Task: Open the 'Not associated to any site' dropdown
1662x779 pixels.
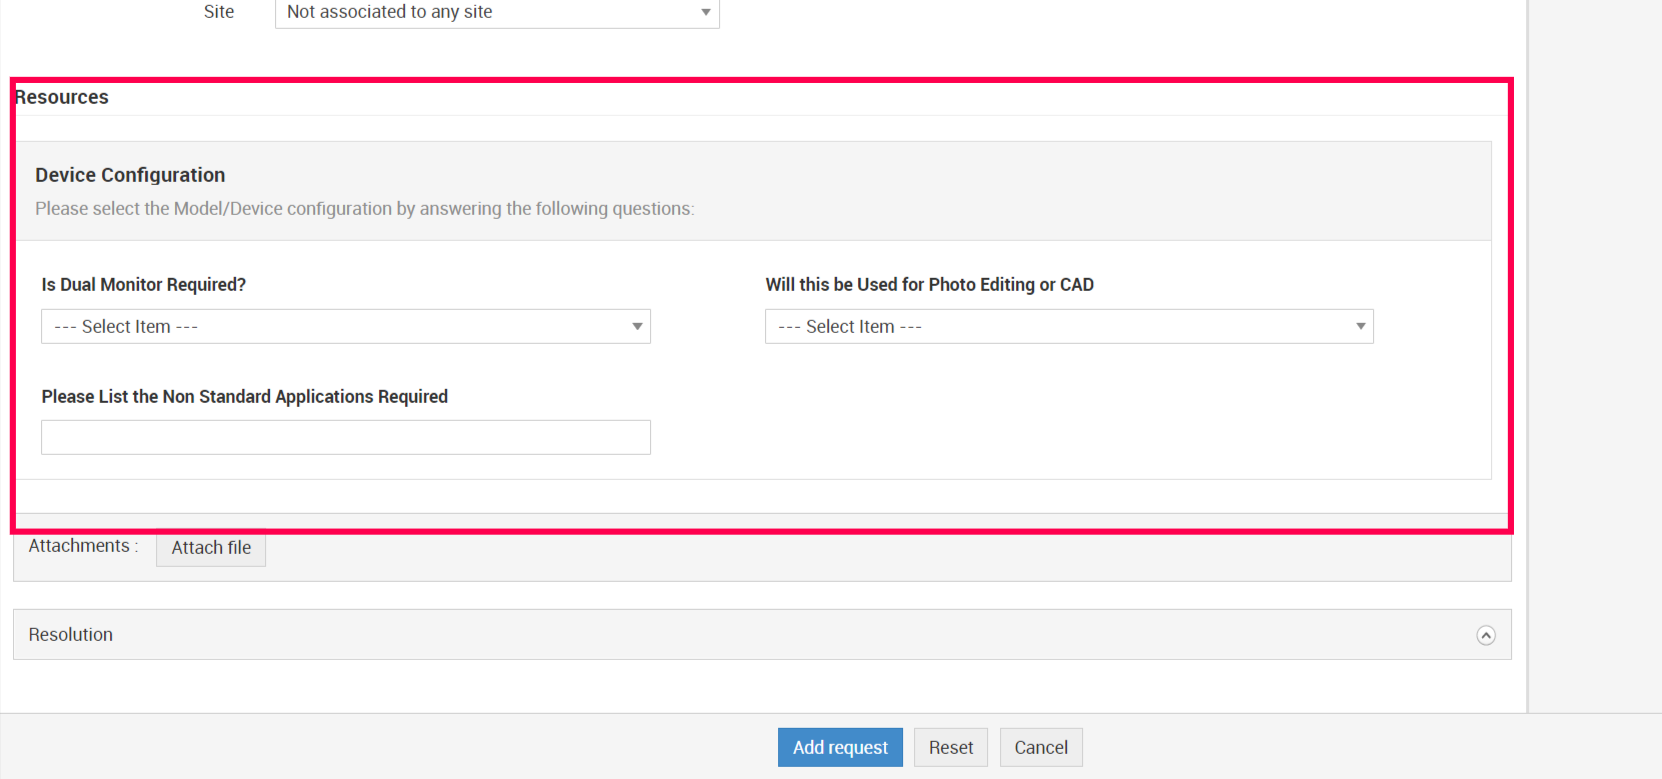Action: click(x=496, y=12)
